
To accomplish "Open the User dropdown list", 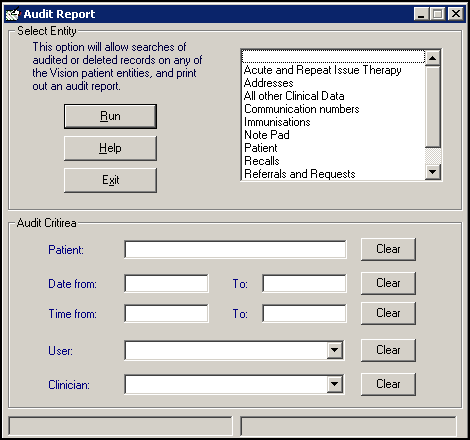I will (334, 350).
